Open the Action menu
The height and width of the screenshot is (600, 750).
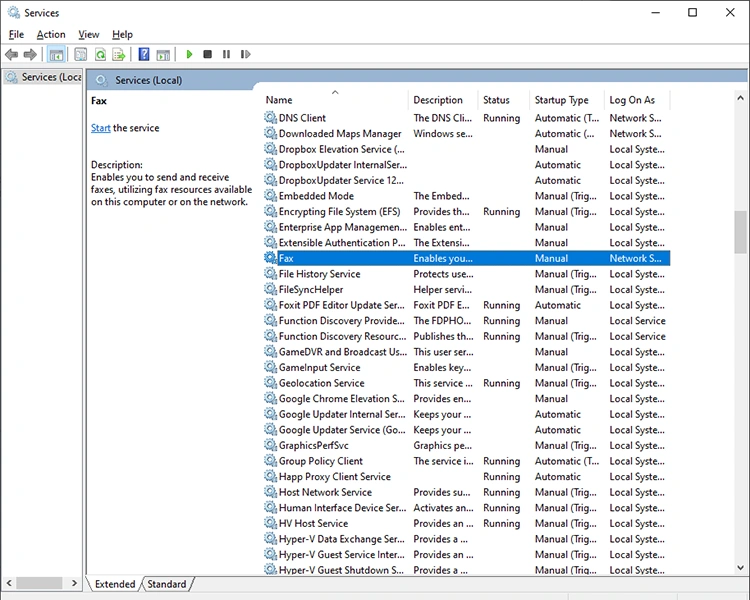(51, 34)
